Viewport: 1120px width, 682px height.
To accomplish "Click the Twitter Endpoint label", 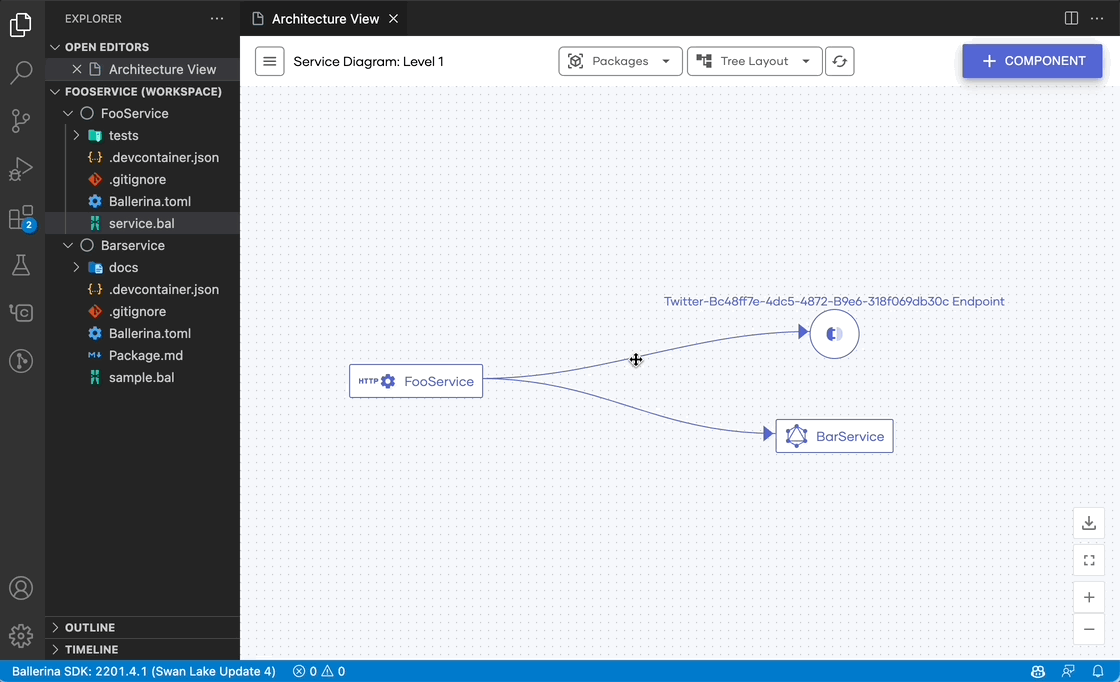I will 834,301.
